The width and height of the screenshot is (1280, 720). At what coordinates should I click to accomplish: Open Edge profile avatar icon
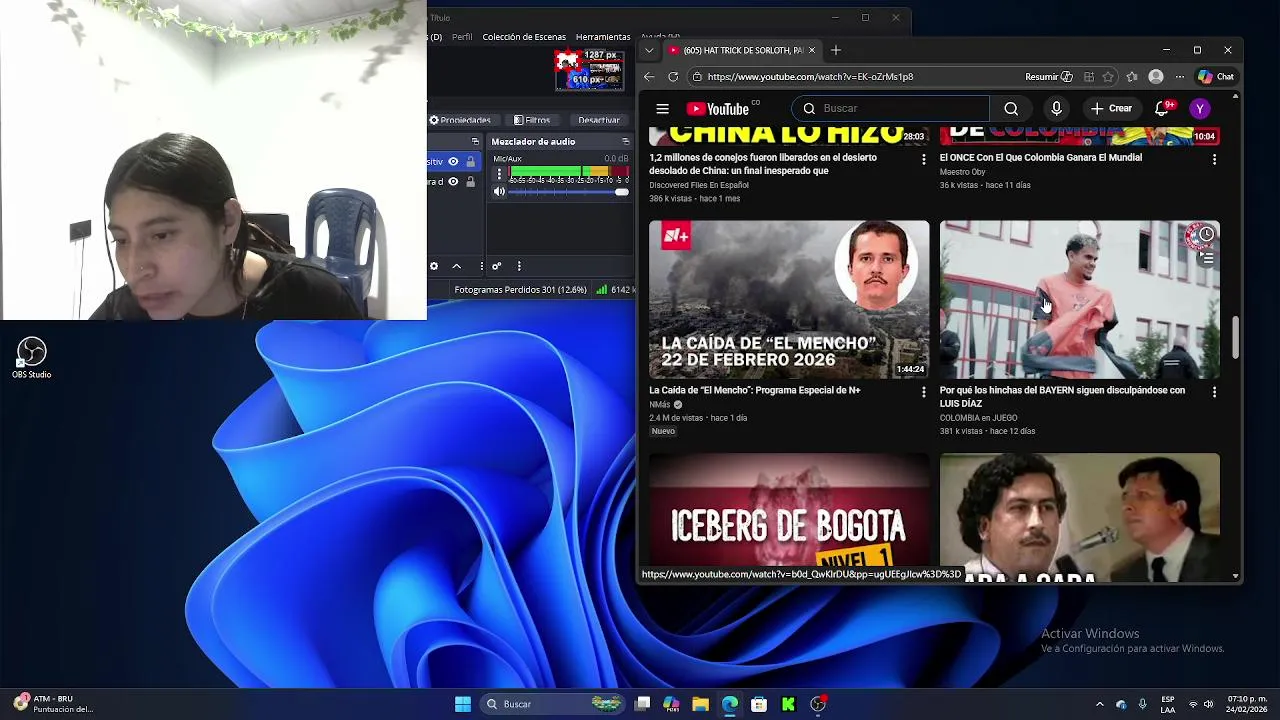tap(1156, 76)
